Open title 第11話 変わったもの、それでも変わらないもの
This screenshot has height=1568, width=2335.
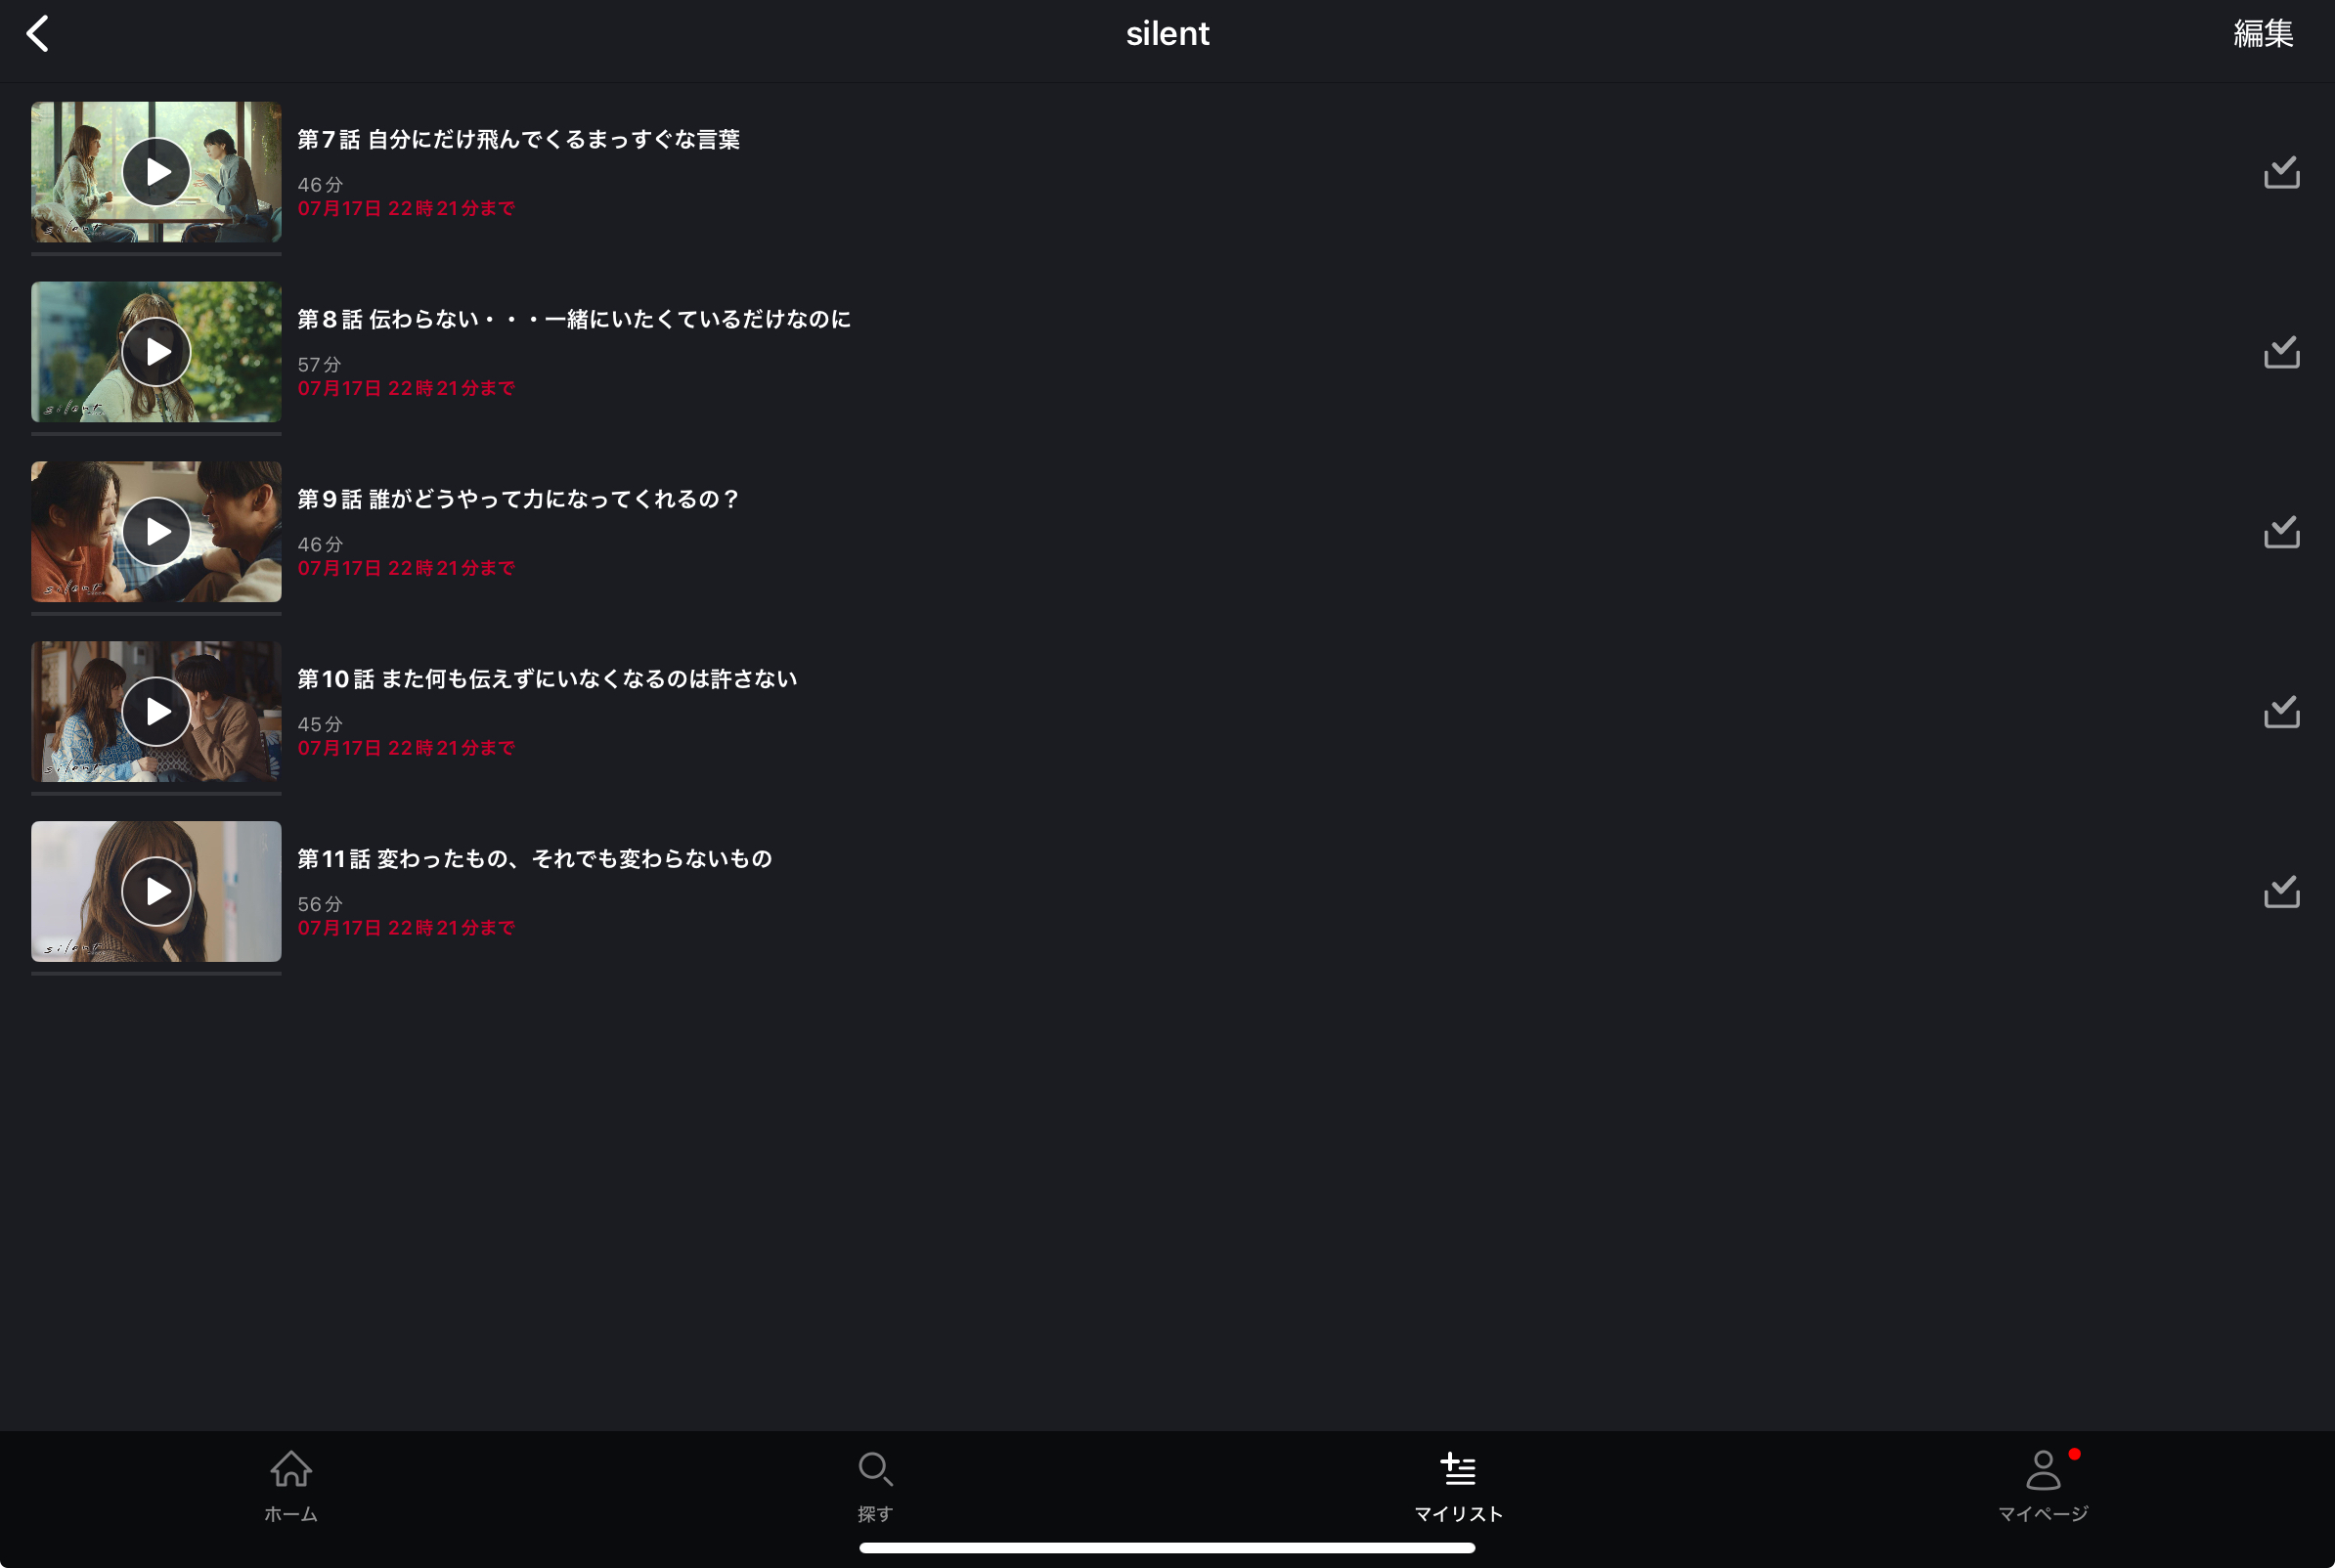click(535, 859)
